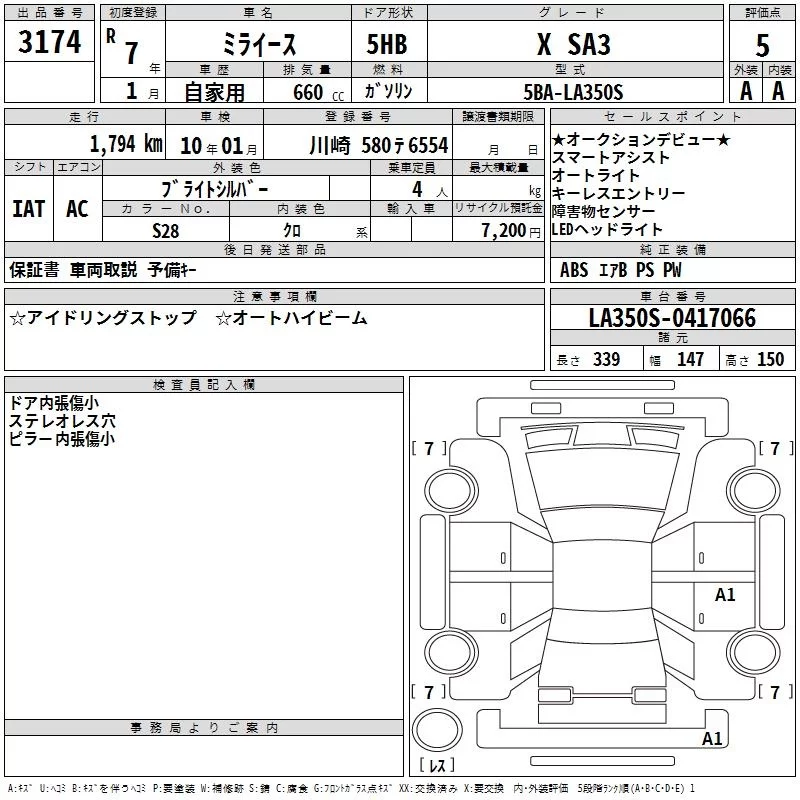Click the overall evaluation score 5
The image size is (800, 800).
[762, 46]
